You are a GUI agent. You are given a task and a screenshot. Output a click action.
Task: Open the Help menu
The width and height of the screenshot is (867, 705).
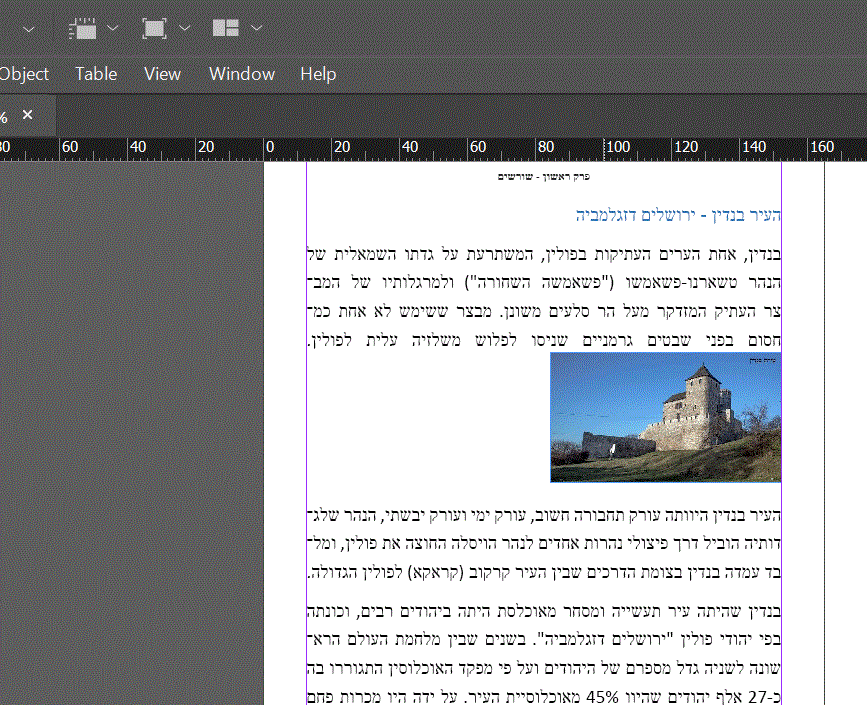coord(318,74)
